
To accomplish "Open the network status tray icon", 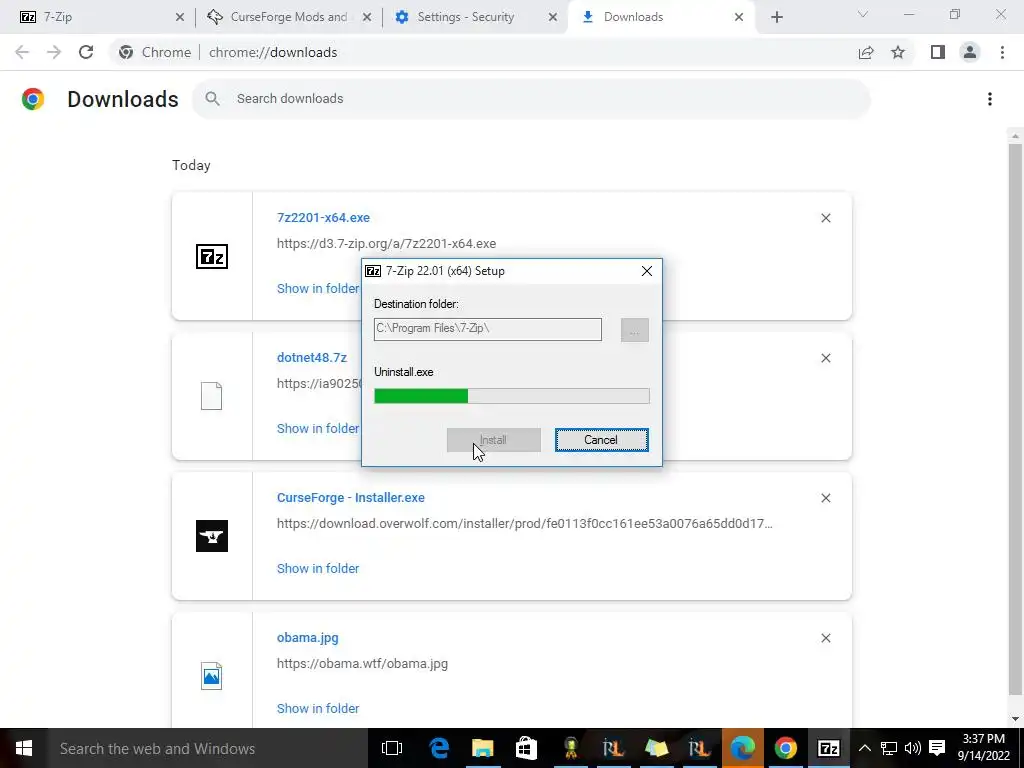I will 888,748.
